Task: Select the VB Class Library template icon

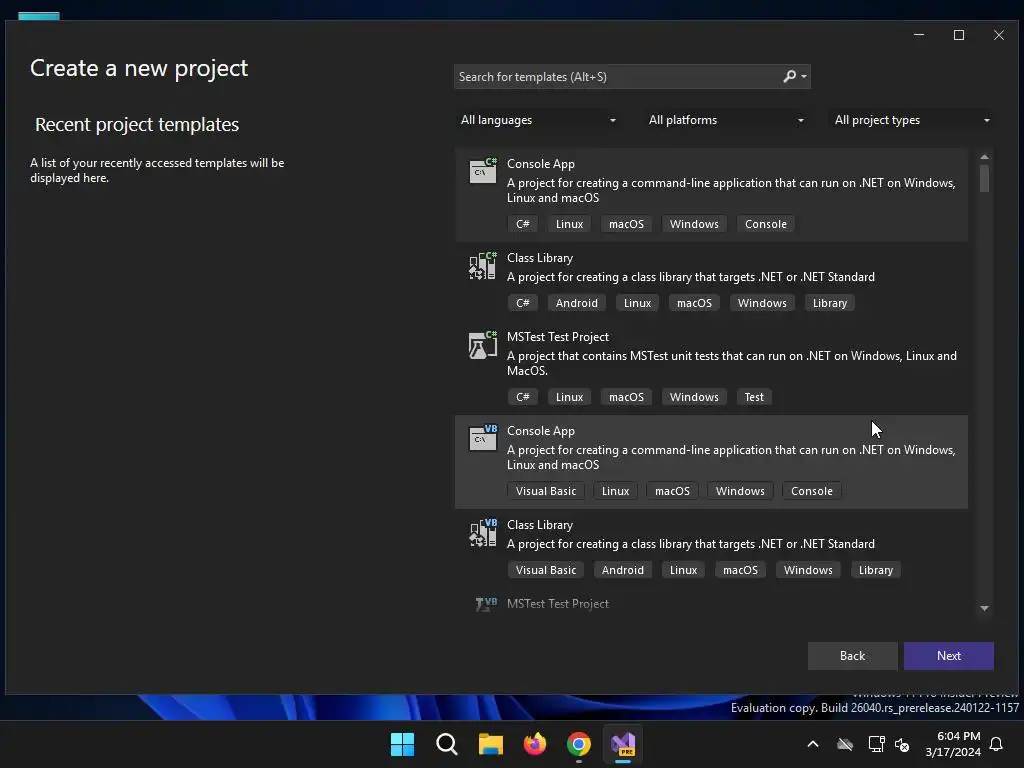Action: [483, 532]
